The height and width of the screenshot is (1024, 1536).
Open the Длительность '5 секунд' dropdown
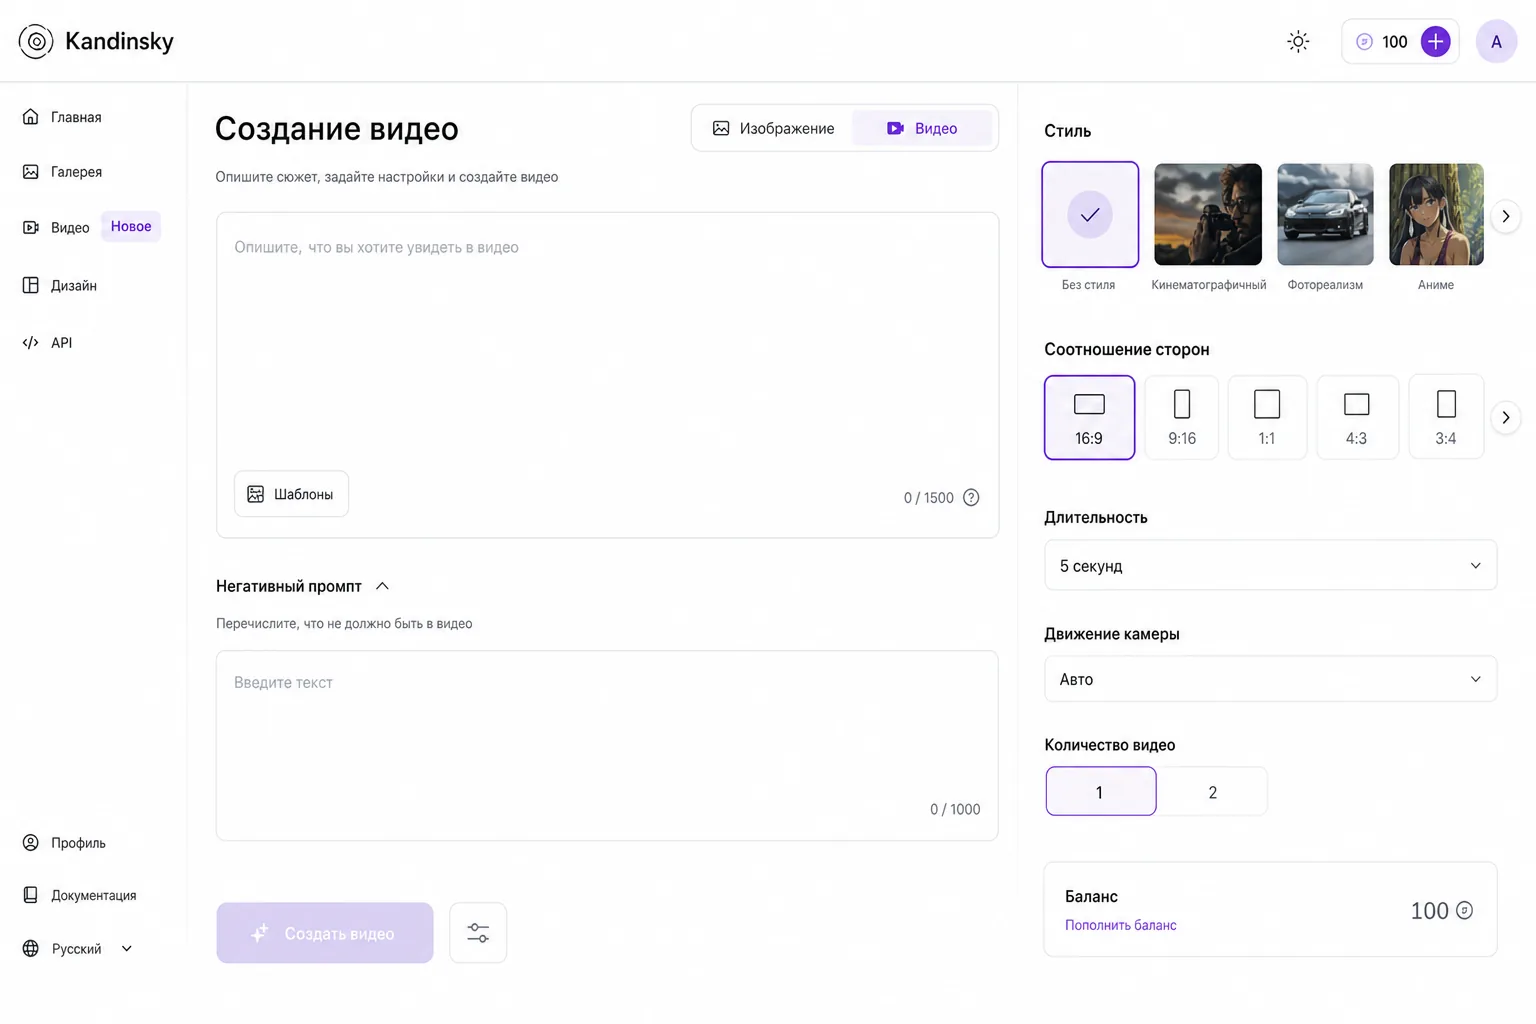pos(1270,565)
